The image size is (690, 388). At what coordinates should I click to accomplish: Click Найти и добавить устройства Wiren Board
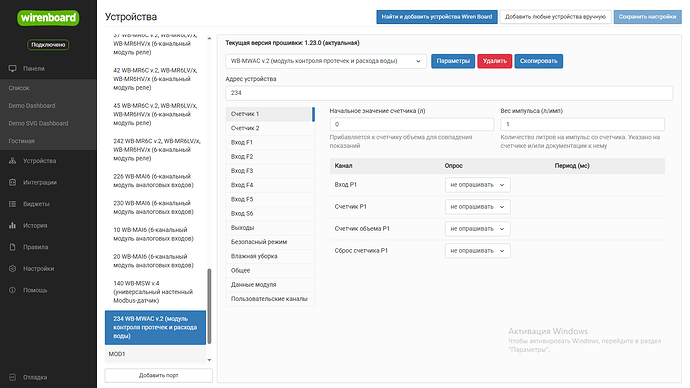[x=437, y=17]
